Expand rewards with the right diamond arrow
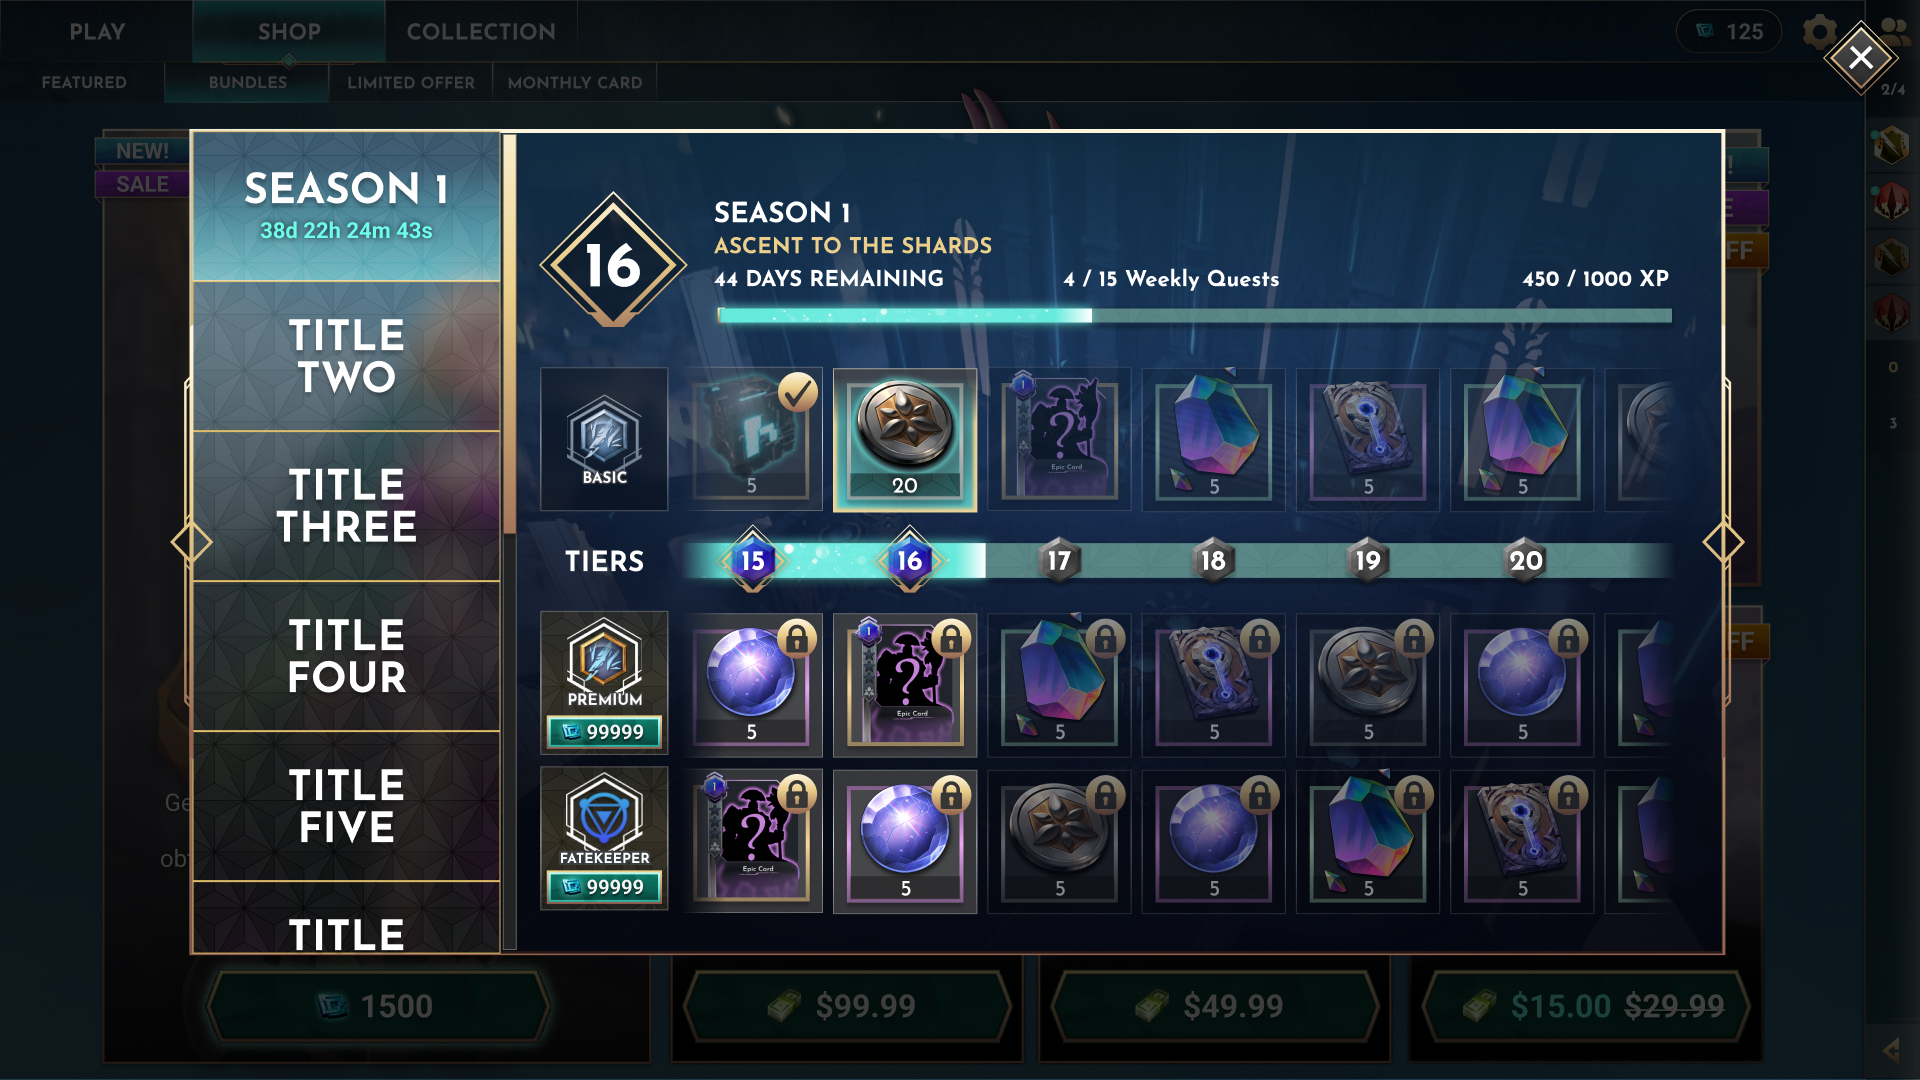This screenshot has width=1920, height=1080. [x=1723, y=542]
